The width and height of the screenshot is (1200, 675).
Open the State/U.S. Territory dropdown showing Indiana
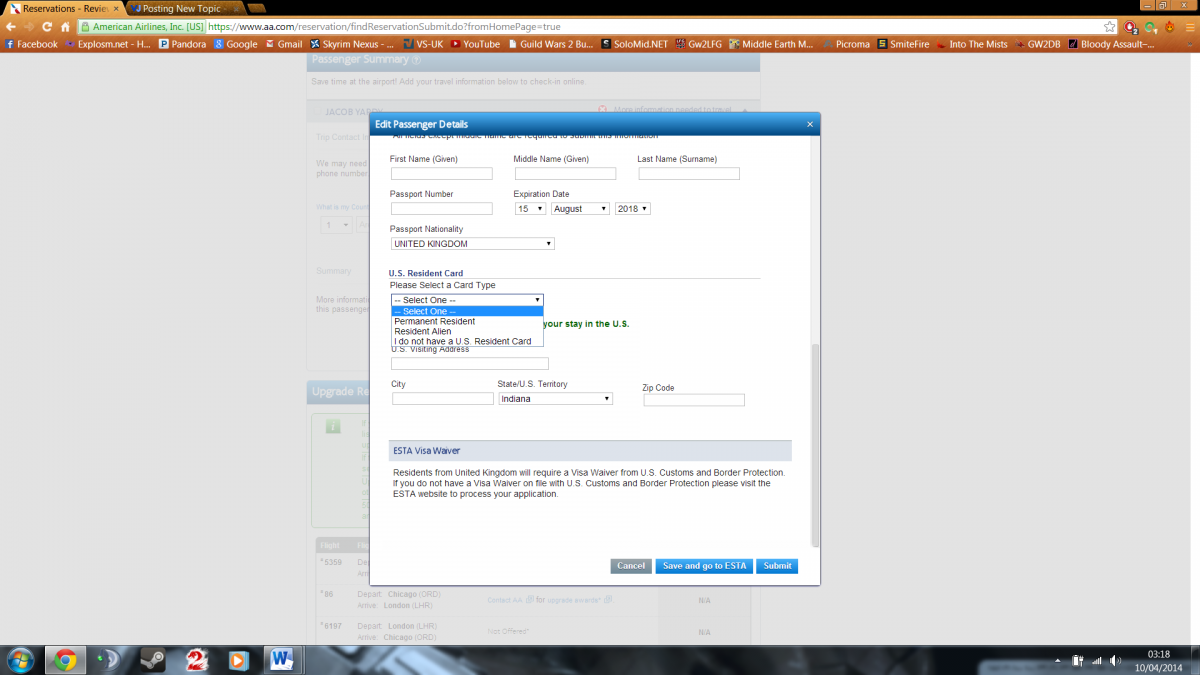point(555,398)
